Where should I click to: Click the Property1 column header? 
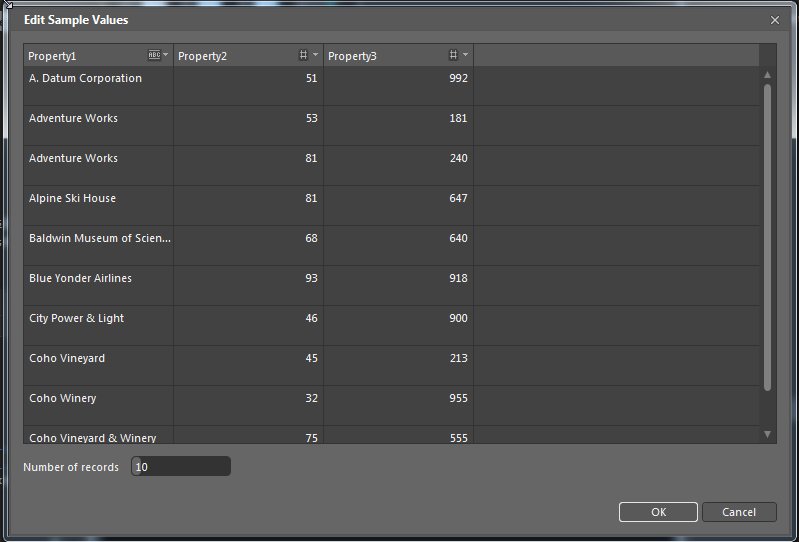[98, 55]
